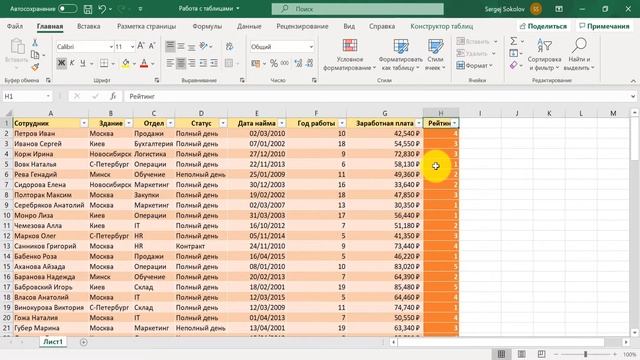Click the Format Painter brush icon
640x360 pixels.
click(35, 67)
